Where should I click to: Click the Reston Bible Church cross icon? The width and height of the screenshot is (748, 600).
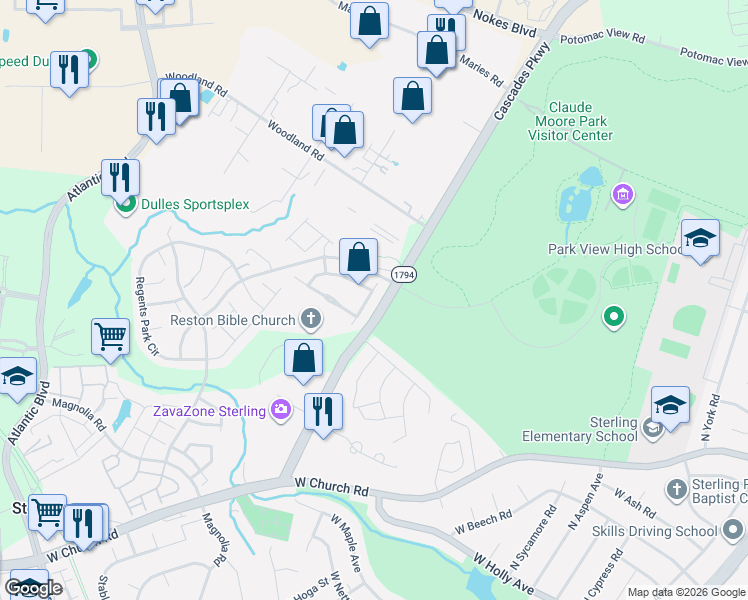click(x=311, y=319)
